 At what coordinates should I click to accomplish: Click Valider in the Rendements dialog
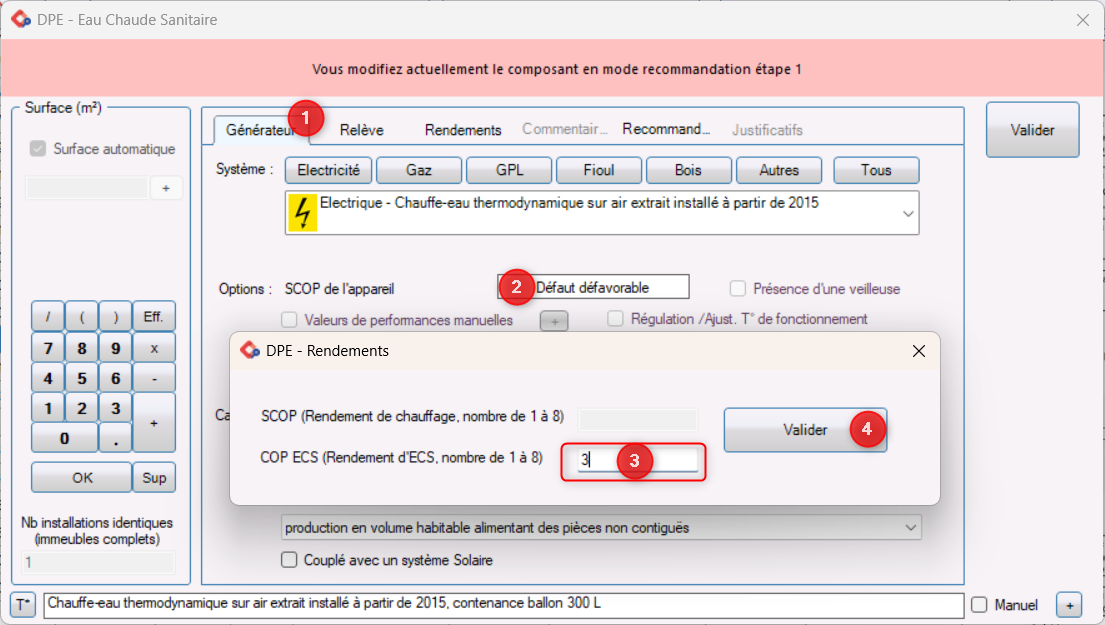click(x=805, y=430)
